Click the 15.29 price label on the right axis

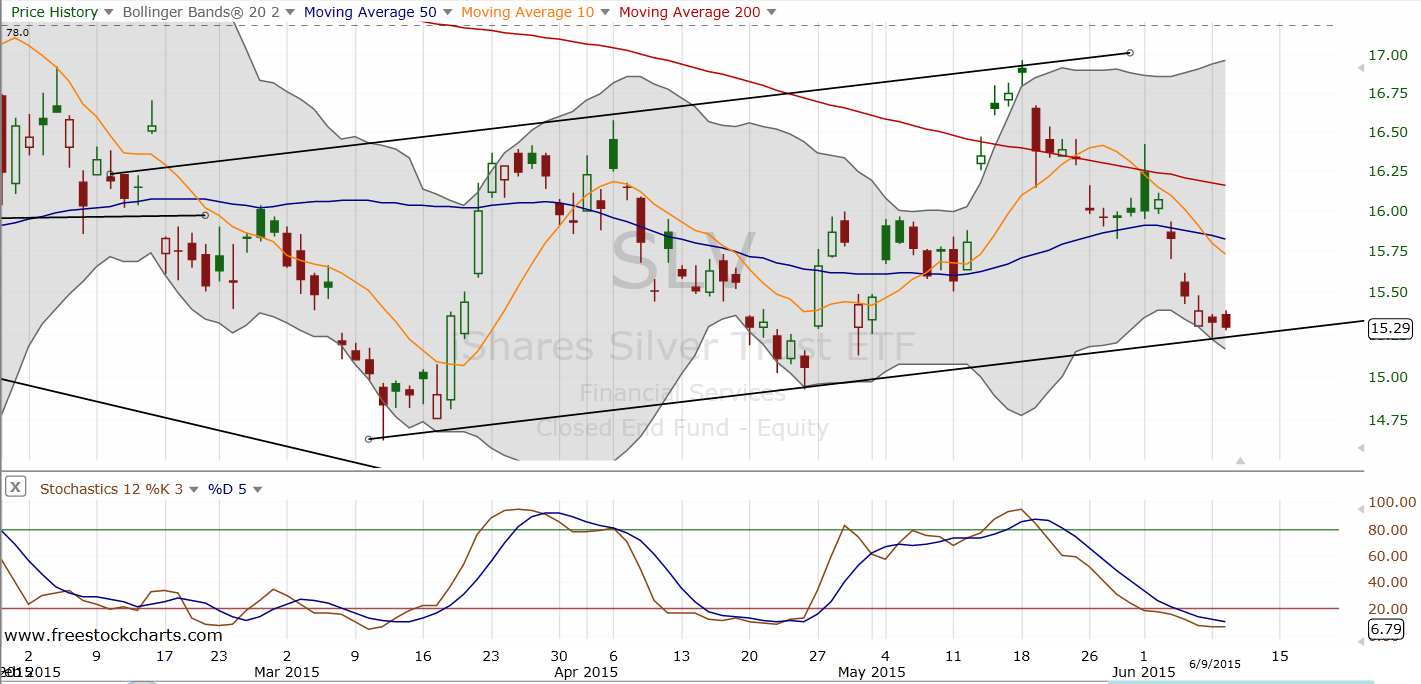click(x=1389, y=329)
